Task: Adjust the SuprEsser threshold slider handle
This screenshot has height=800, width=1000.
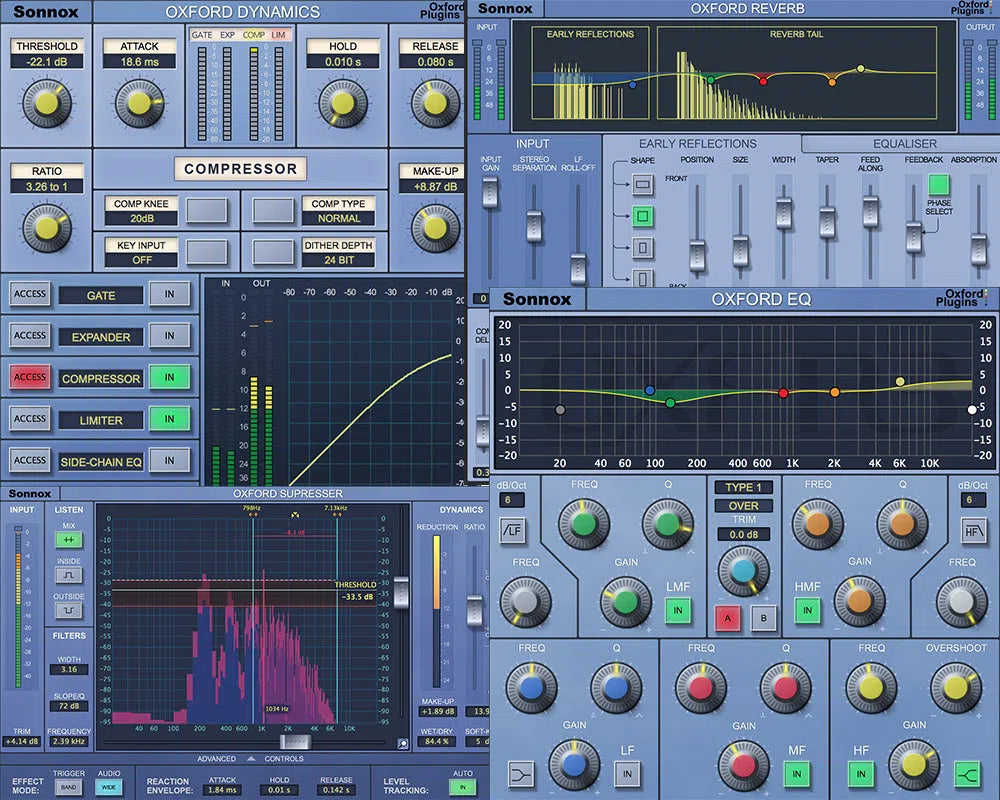Action: pos(401,592)
